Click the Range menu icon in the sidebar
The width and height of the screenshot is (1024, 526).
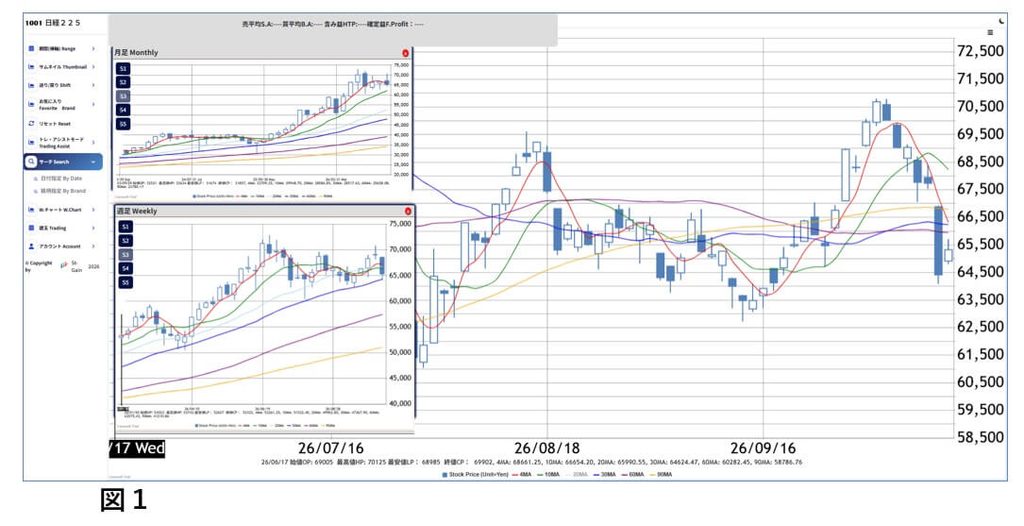[x=31, y=48]
